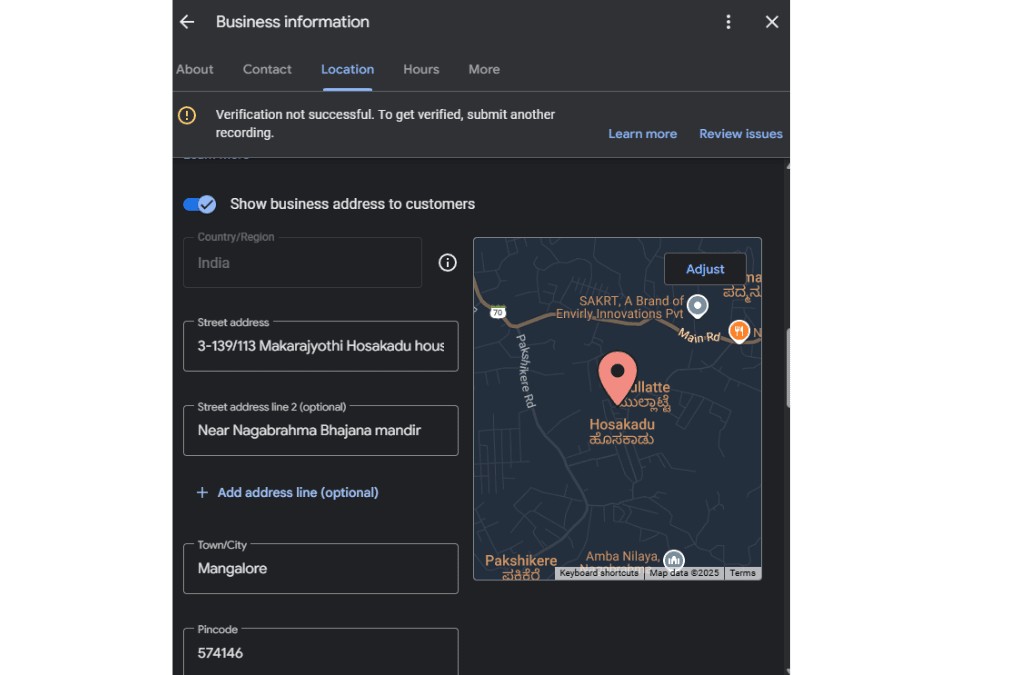Open the Hours tab
The image size is (1024, 675).
420,69
